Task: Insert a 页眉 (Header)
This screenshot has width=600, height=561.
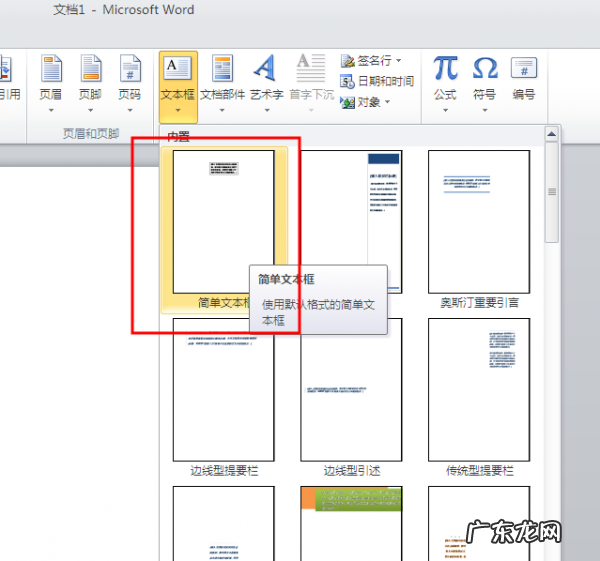Action: coord(50,80)
